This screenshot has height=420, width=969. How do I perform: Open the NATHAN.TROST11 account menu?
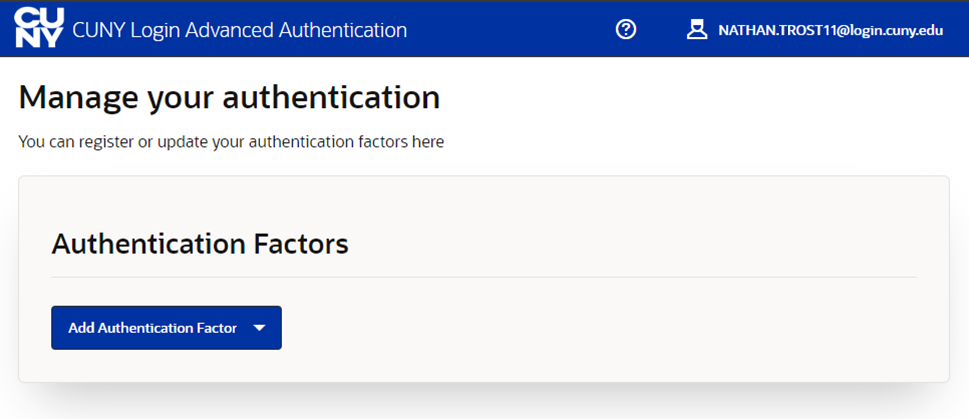[830, 31]
